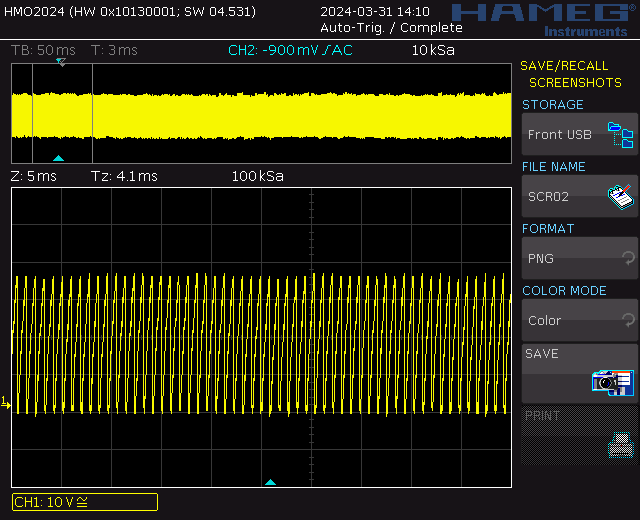Viewport: 640px width, 520px height.
Task: Click the TB: 50 ms timebase readout
Action: tap(43, 51)
